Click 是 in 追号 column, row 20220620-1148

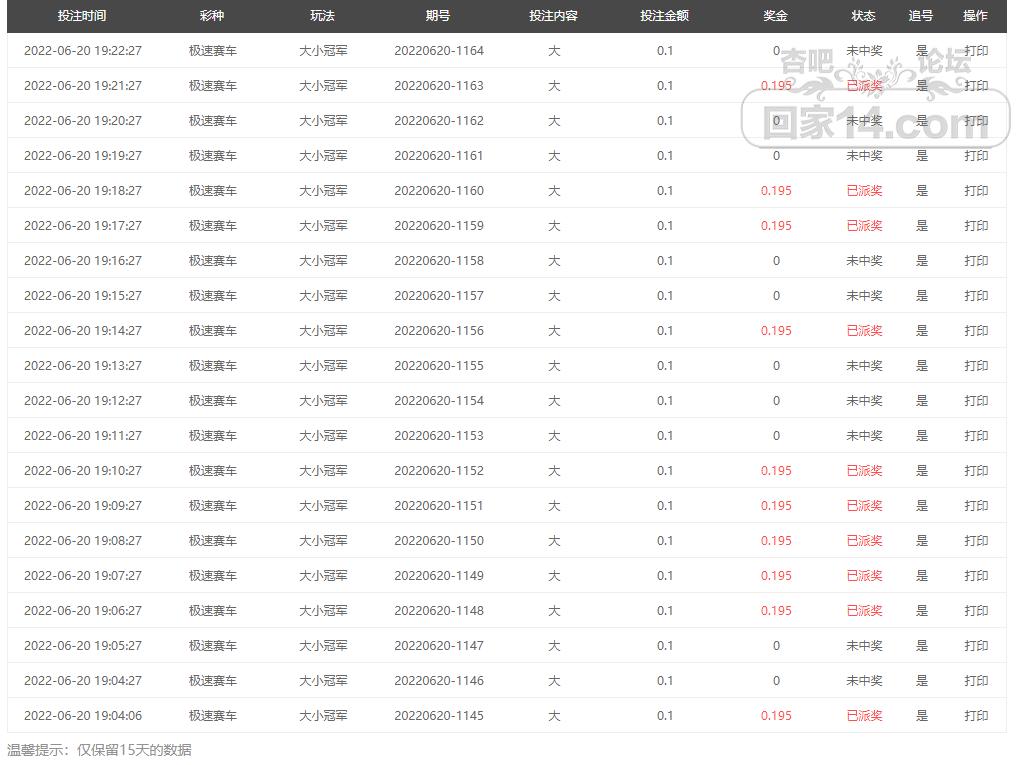(x=921, y=610)
